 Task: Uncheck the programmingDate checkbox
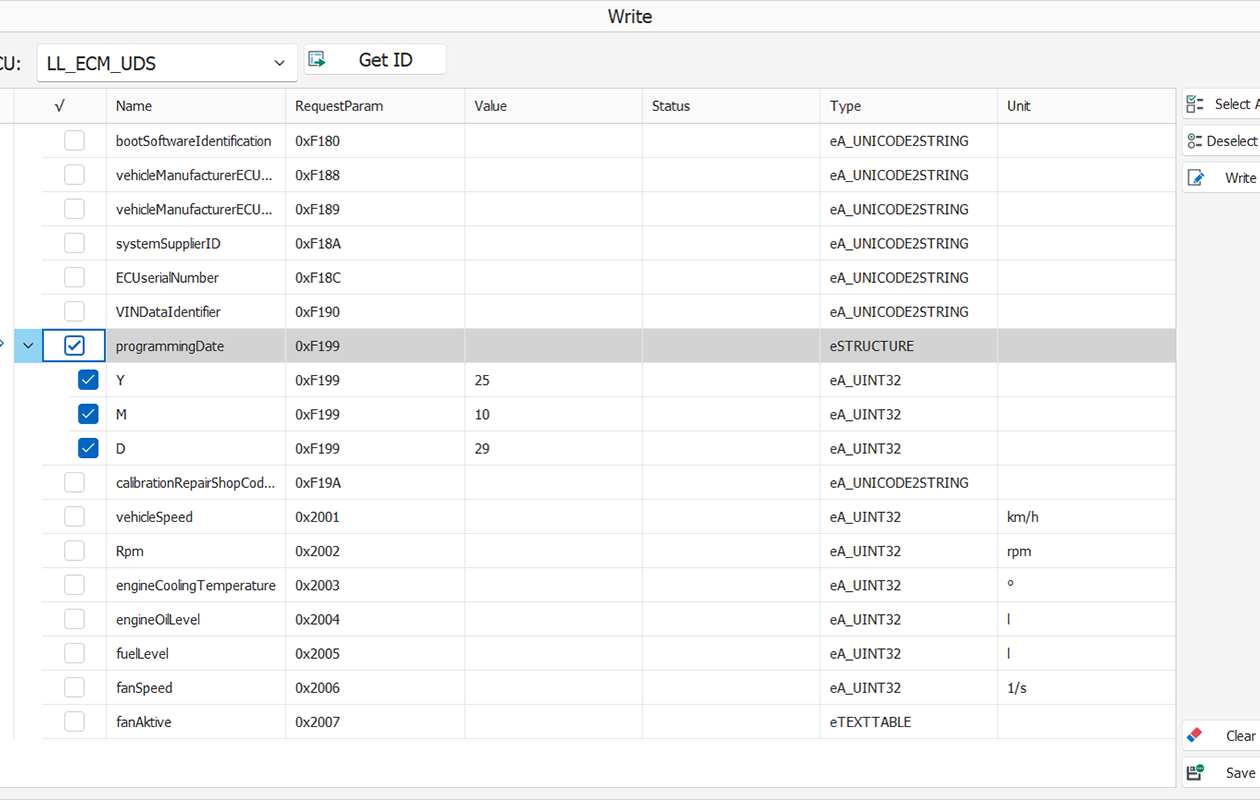[x=74, y=346]
